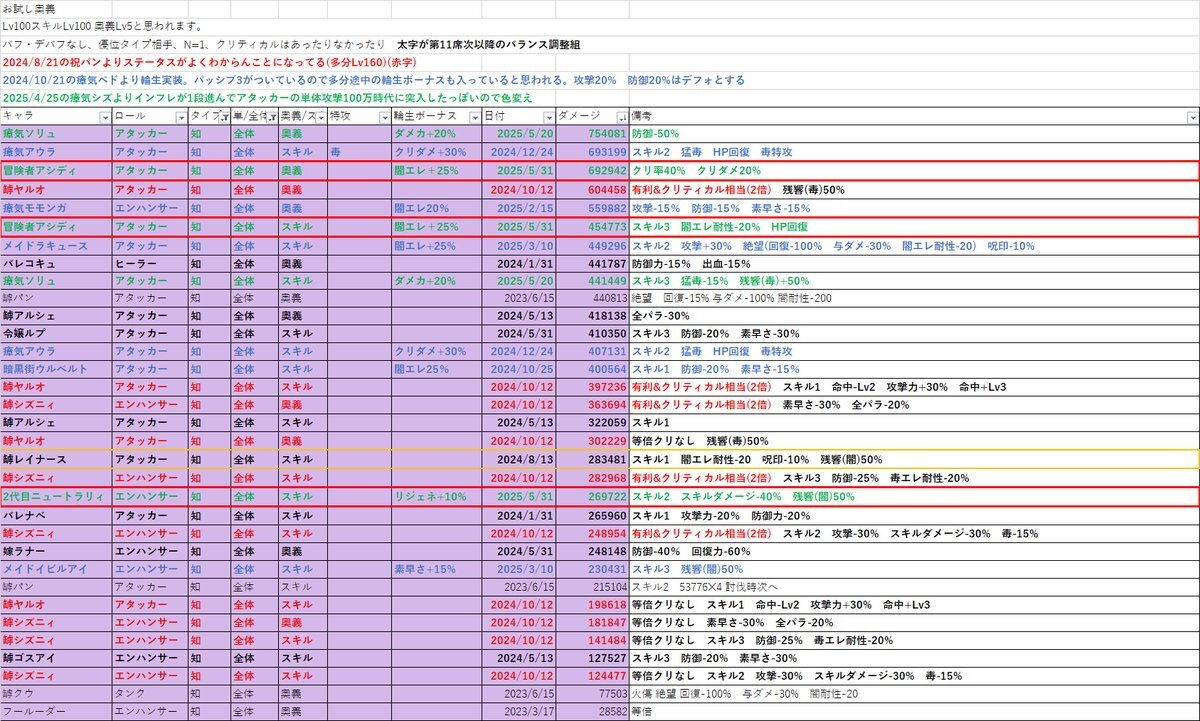Click the 癒気モモンガ character cell
This screenshot has height=721, width=1200.
click(x=56, y=207)
